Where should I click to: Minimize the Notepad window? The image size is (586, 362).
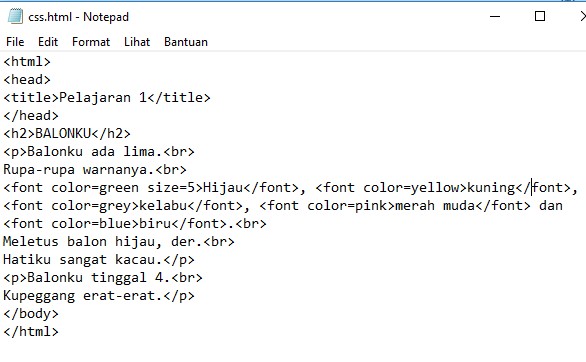point(495,16)
